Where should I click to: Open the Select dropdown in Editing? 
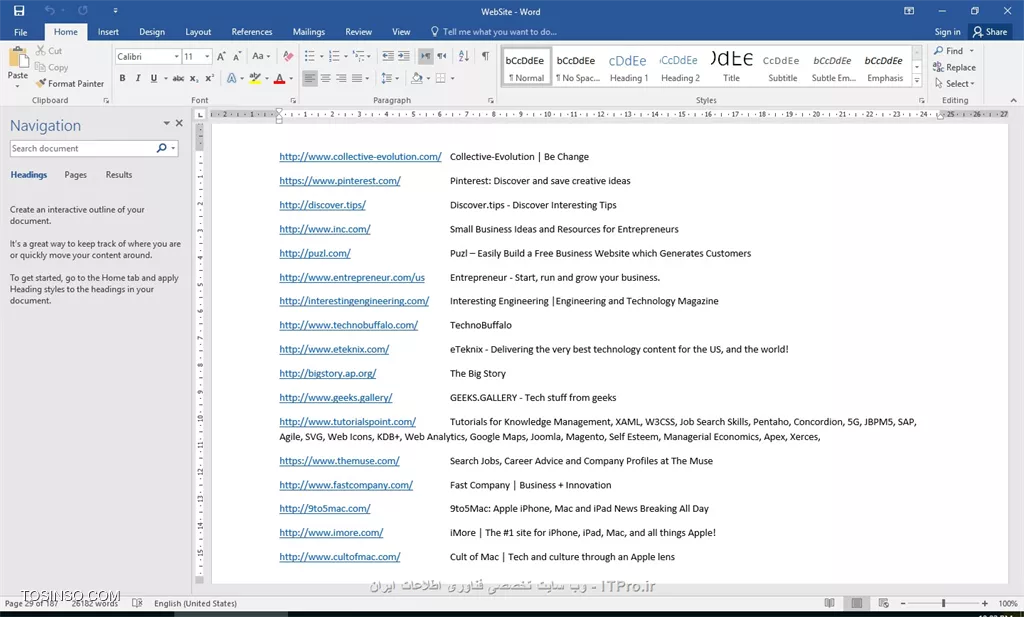click(954, 84)
